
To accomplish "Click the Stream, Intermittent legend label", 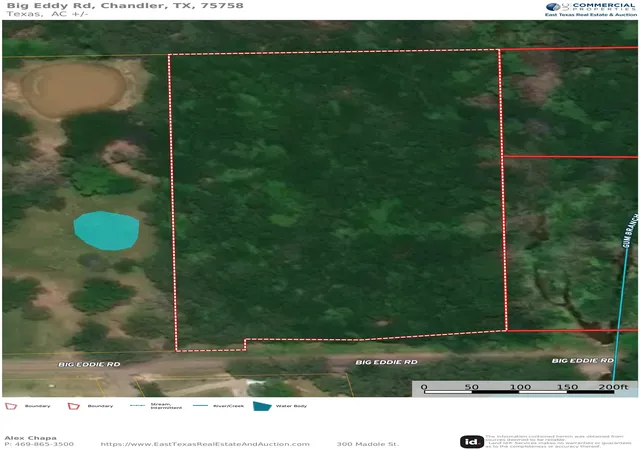I will (166, 406).
